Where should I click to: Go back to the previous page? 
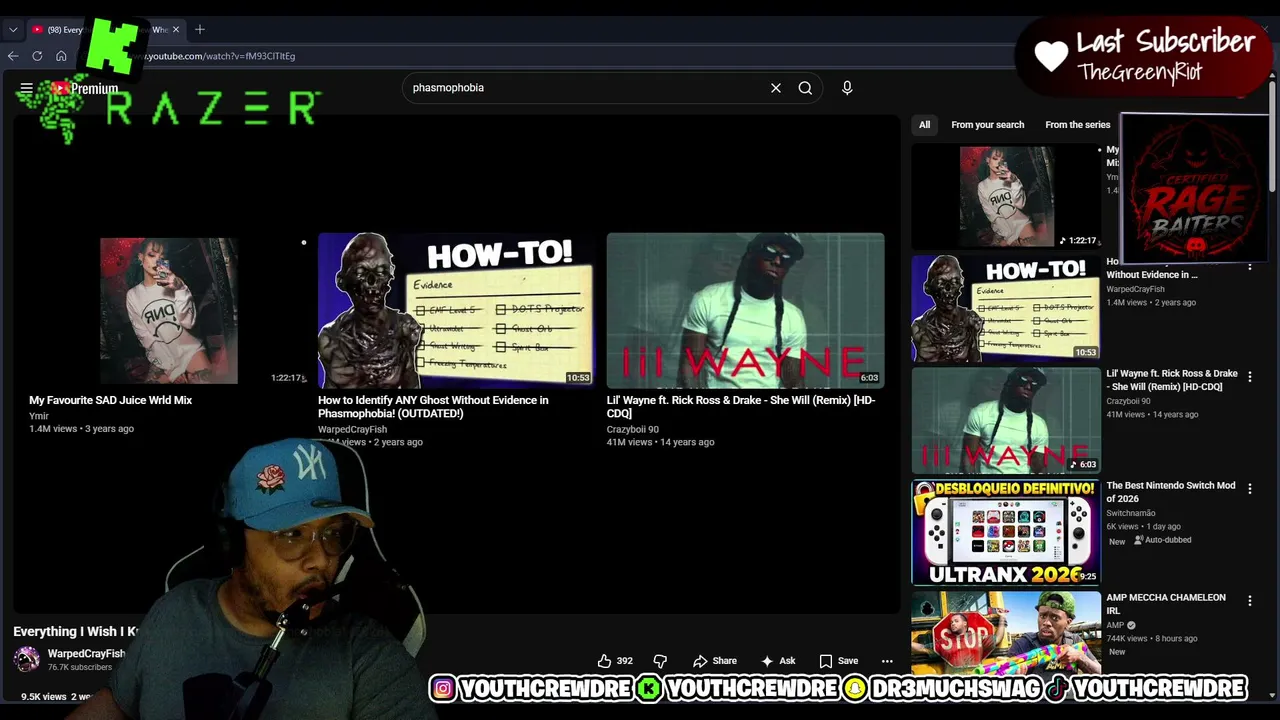(13, 56)
